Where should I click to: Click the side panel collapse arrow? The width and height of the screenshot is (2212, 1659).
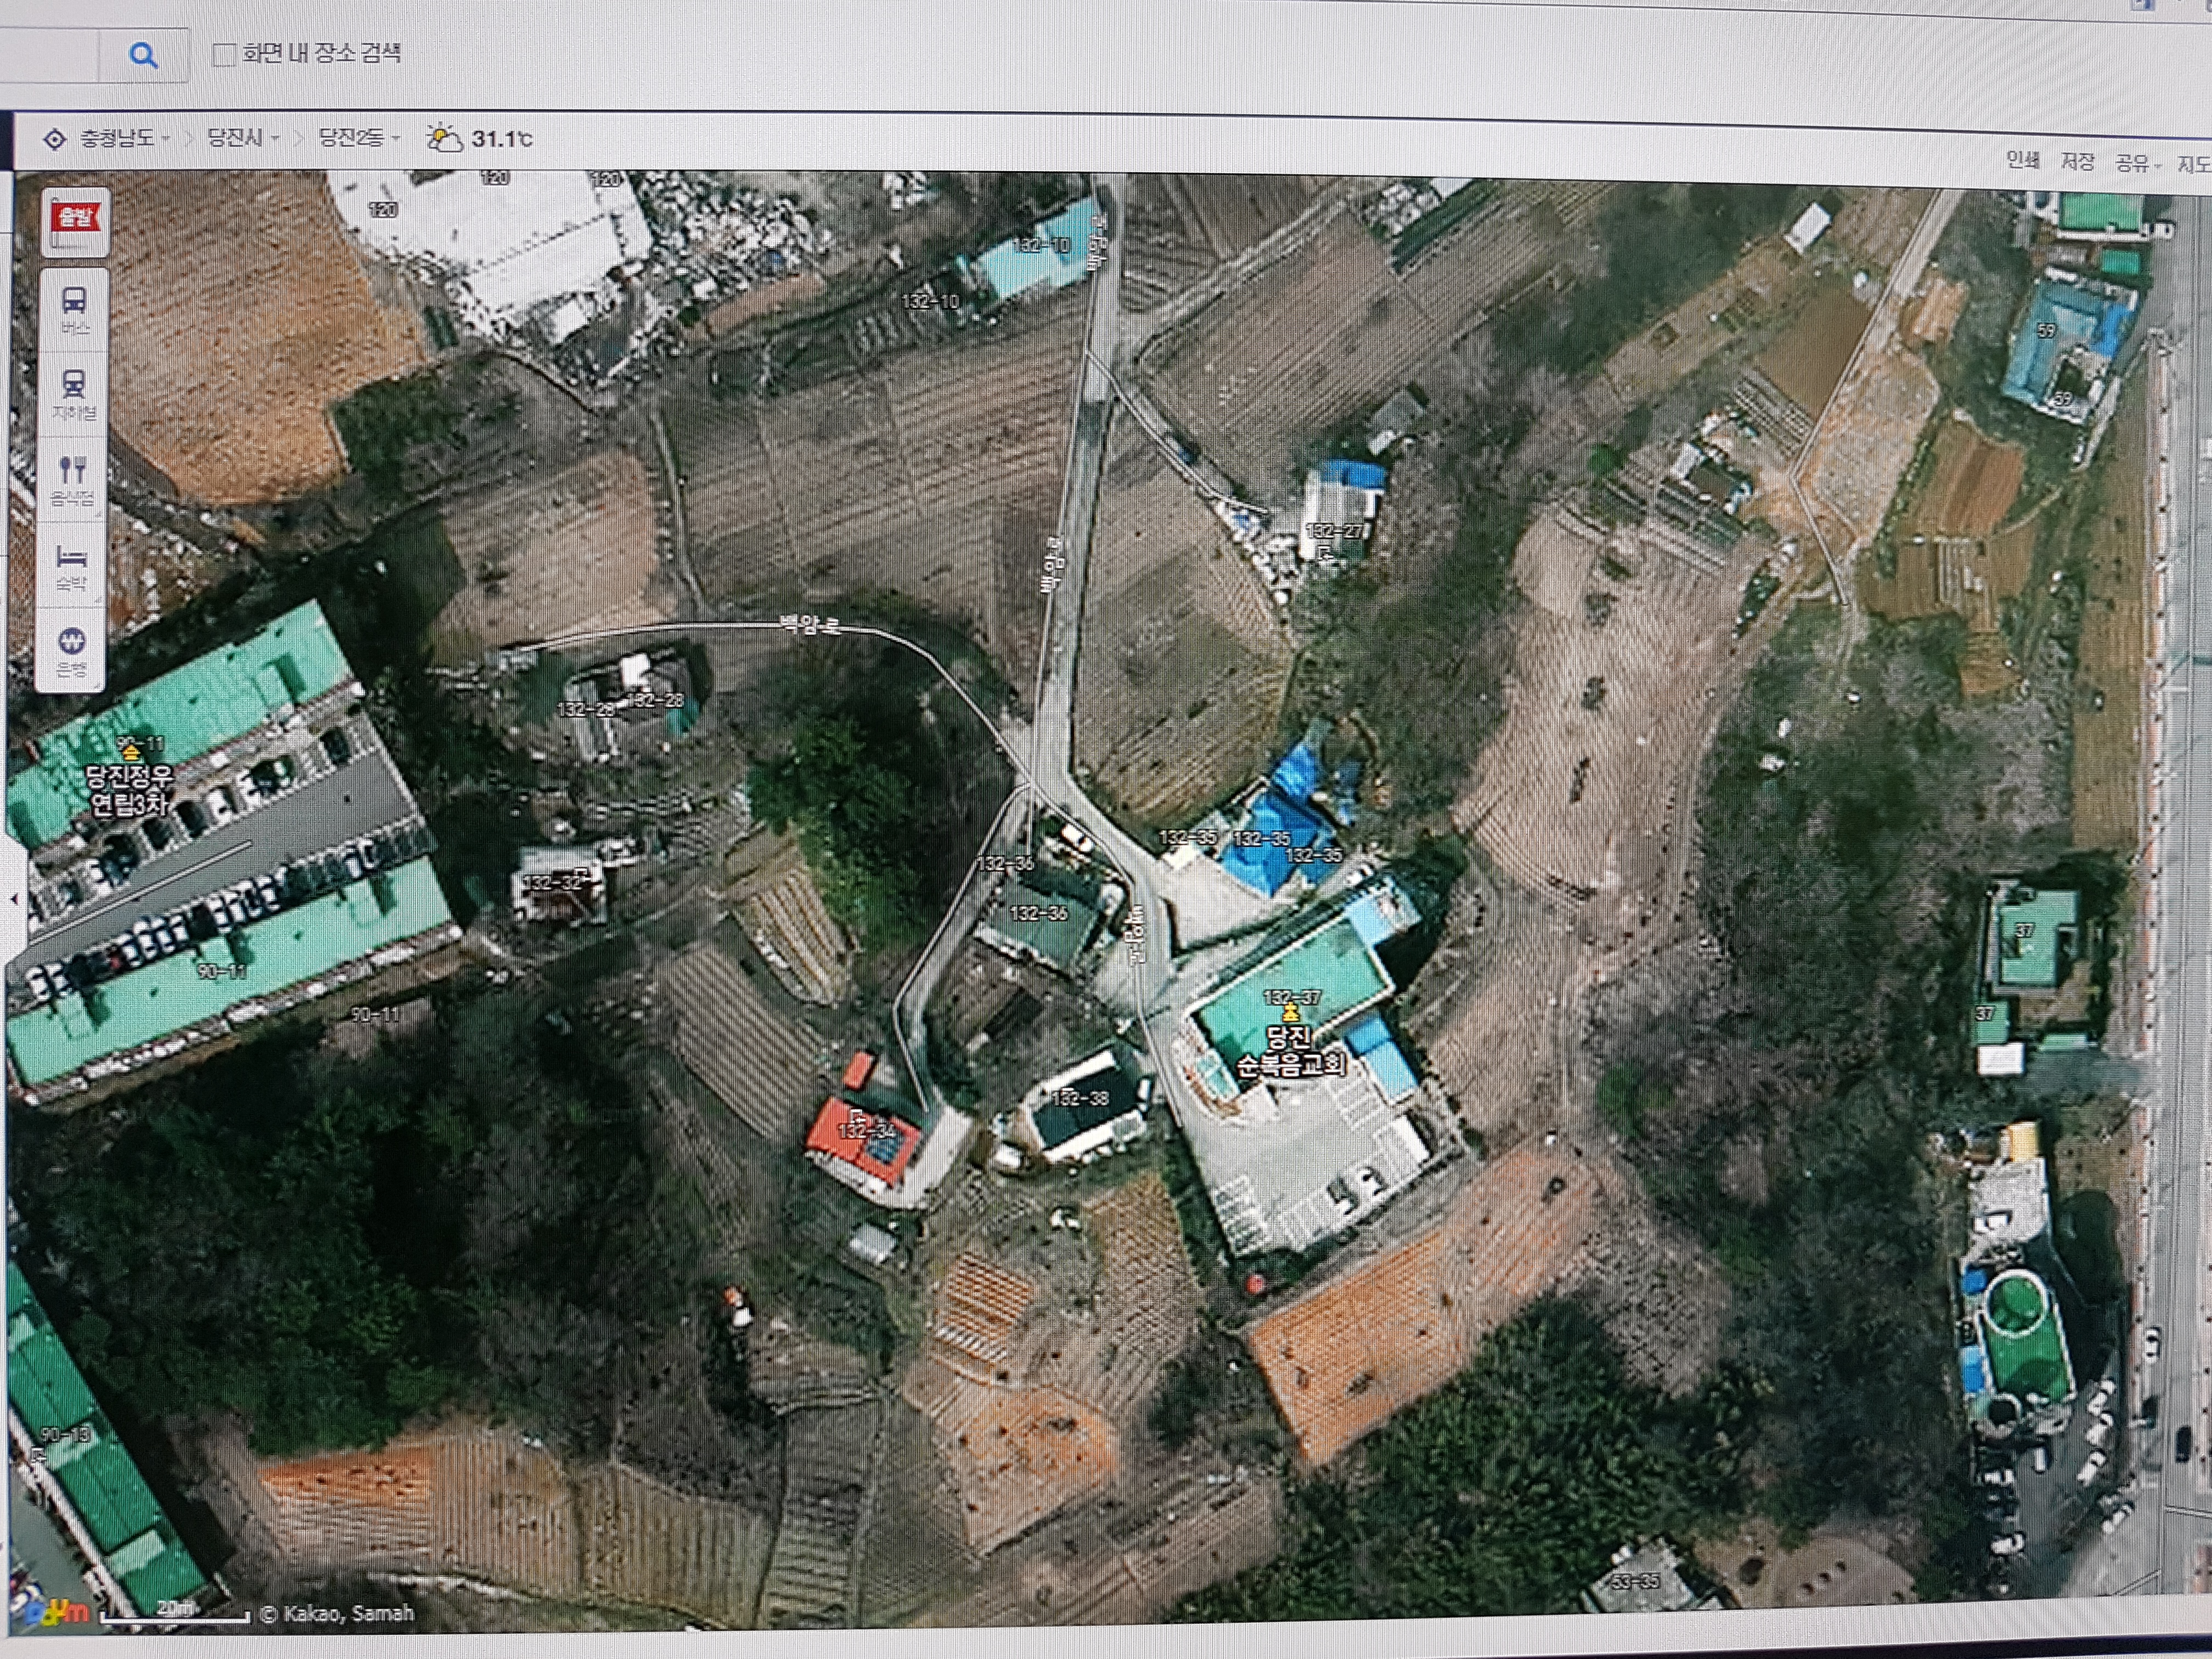tap(14, 899)
